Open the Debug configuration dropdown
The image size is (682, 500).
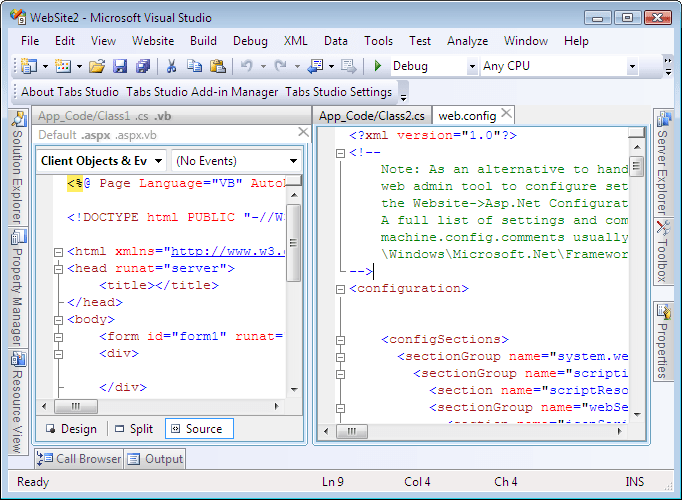tap(472, 67)
